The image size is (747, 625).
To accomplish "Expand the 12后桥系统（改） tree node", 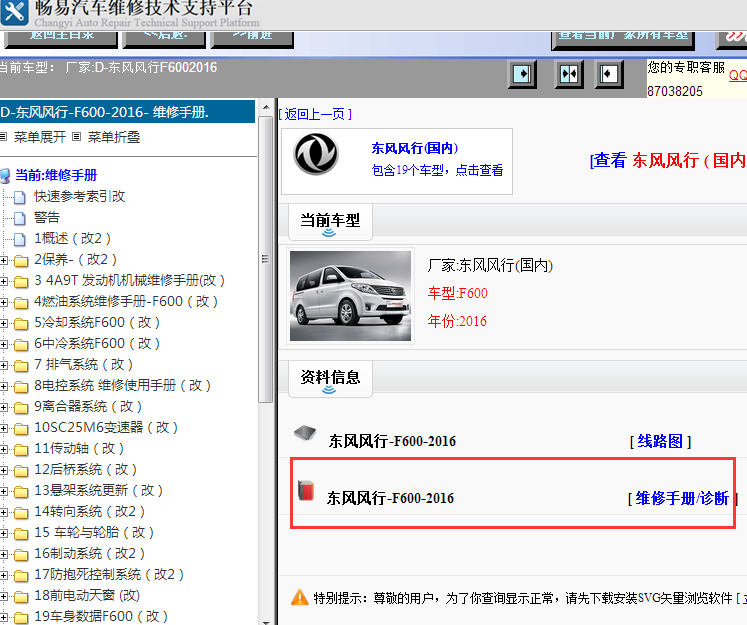I will [x=4, y=470].
